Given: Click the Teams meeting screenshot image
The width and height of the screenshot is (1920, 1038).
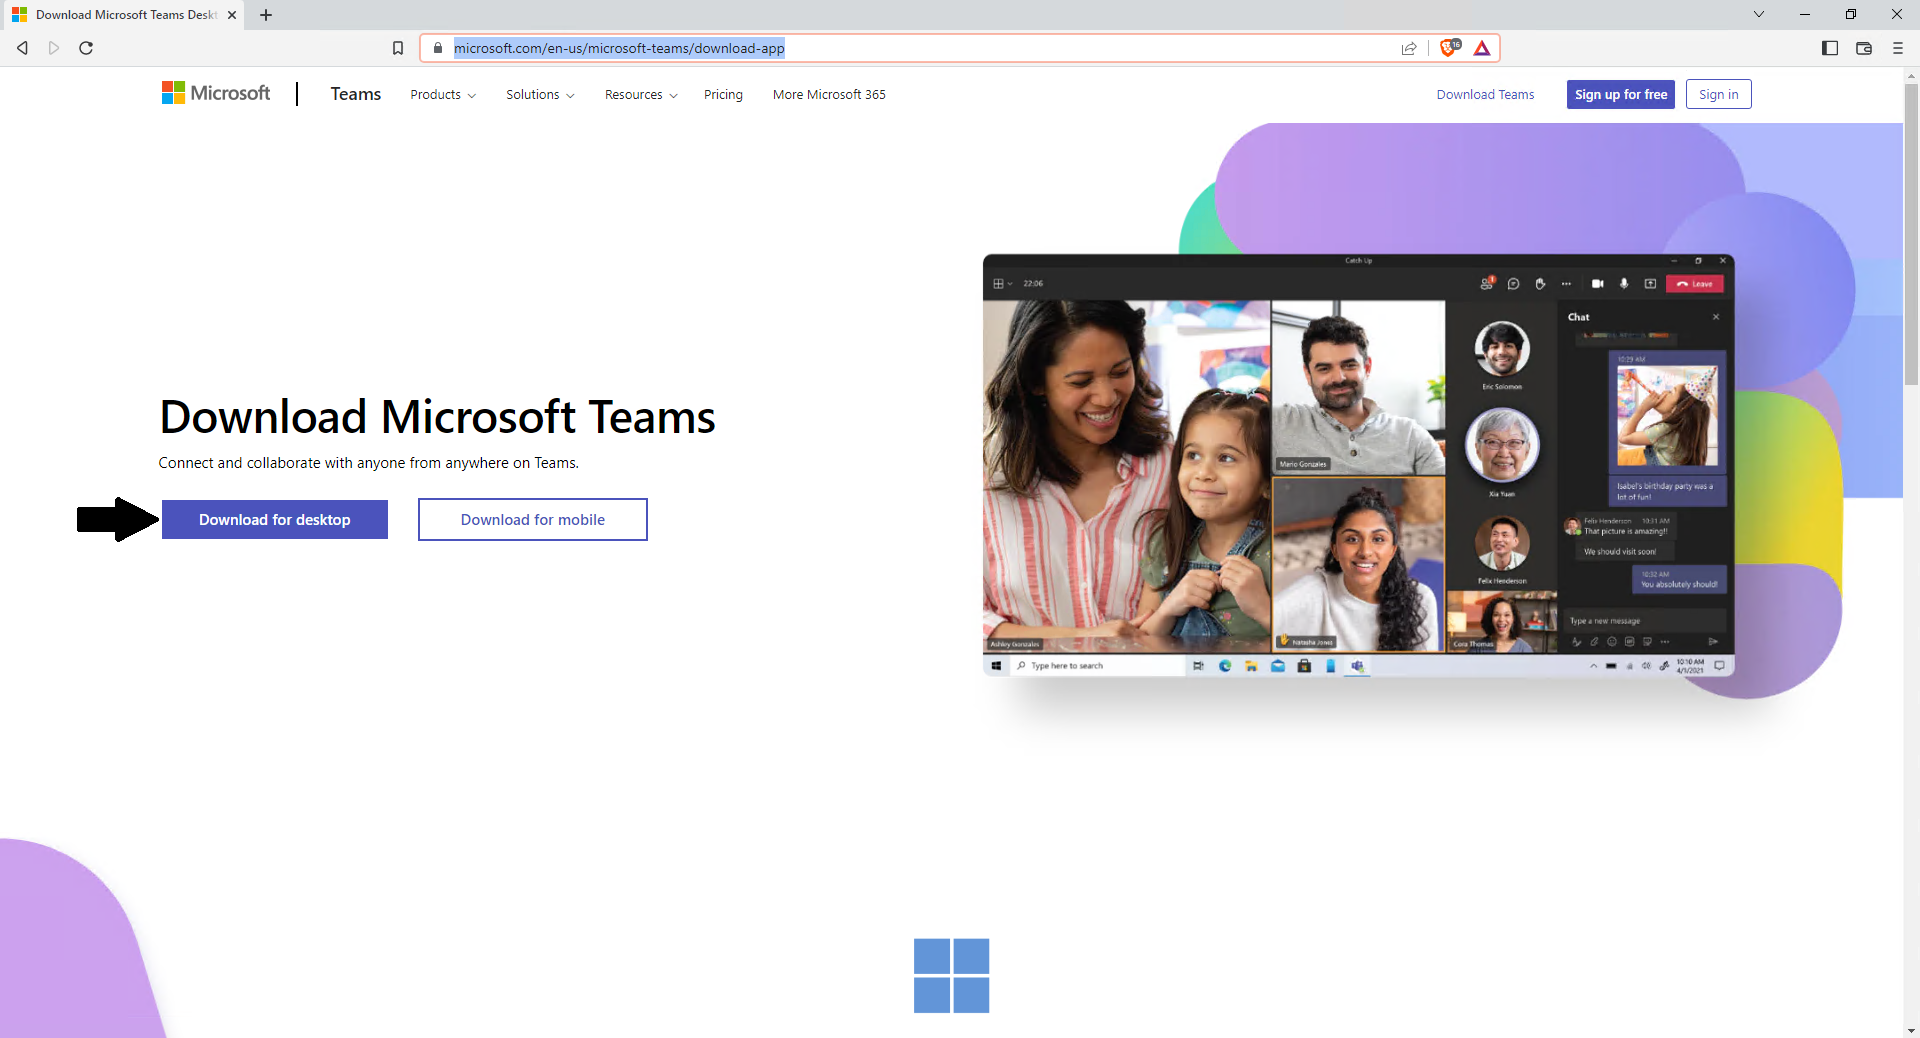Looking at the screenshot, I should click(1358, 465).
